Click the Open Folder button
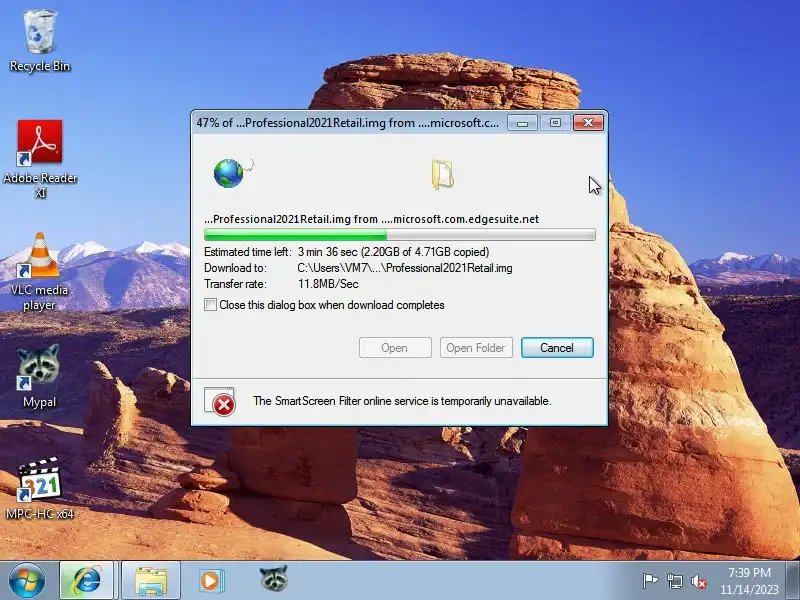 click(476, 347)
